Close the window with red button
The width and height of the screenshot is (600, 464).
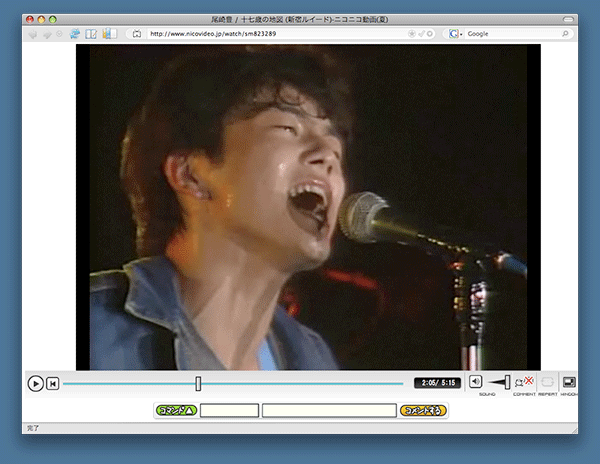pyautogui.click(x=30, y=19)
